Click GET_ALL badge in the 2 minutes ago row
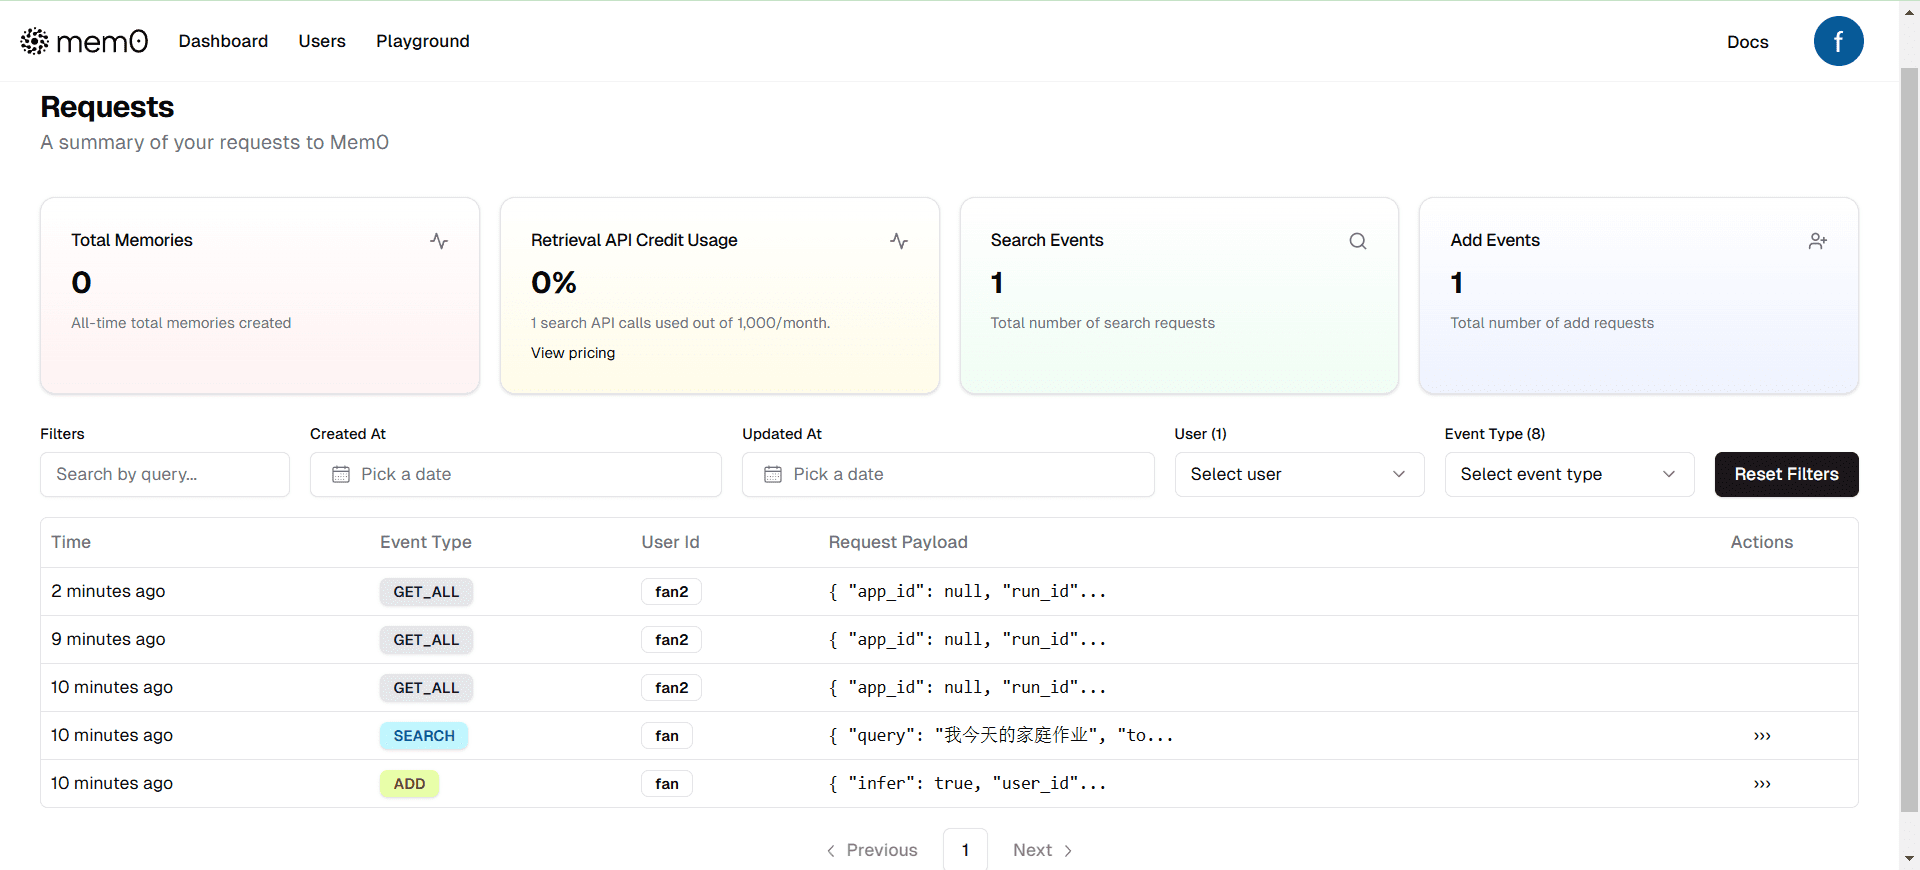 click(426, 592)
